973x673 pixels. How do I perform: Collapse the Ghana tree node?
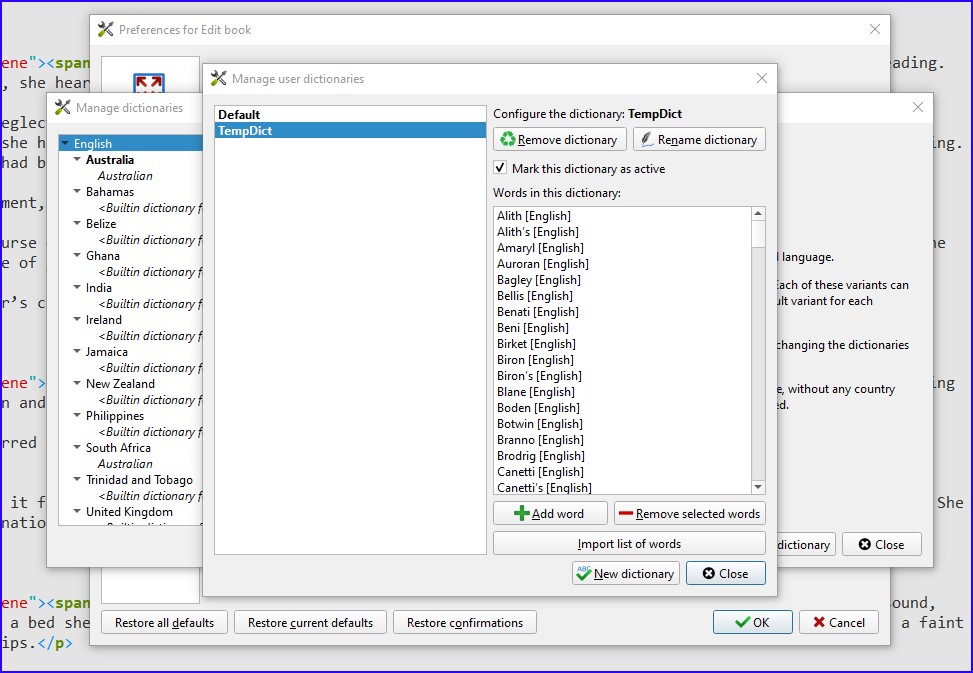[x=77, y=255]
